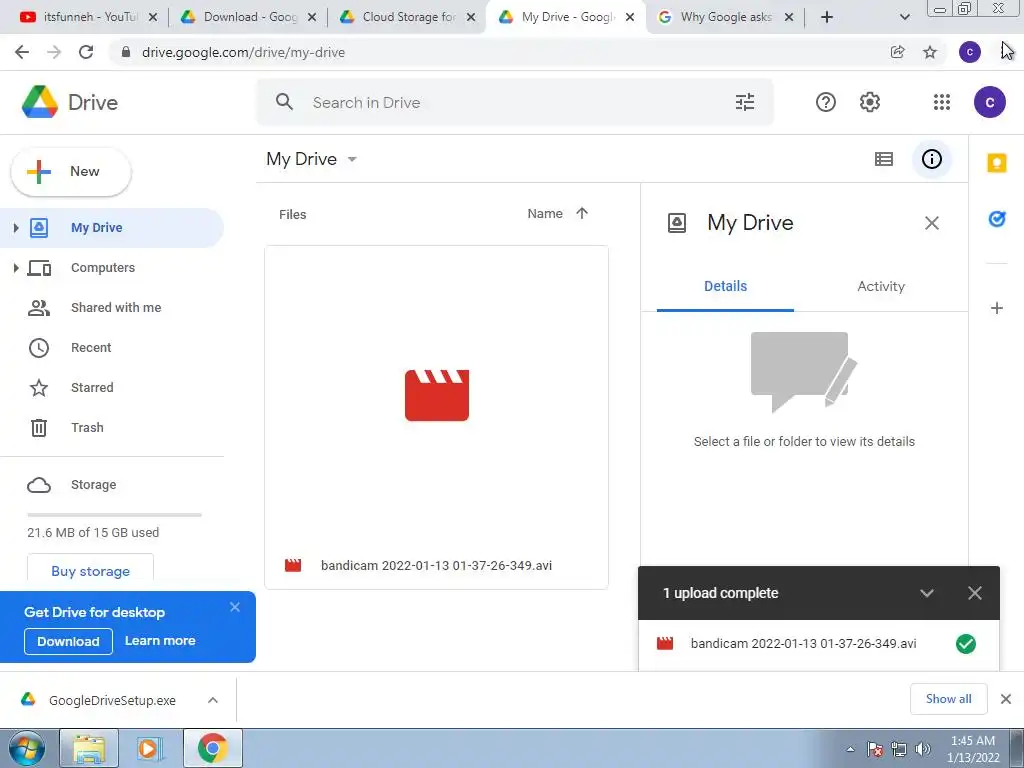This screenshot has width=1024, height=768.
Task: Click the Learn more link
Action: 160,641
